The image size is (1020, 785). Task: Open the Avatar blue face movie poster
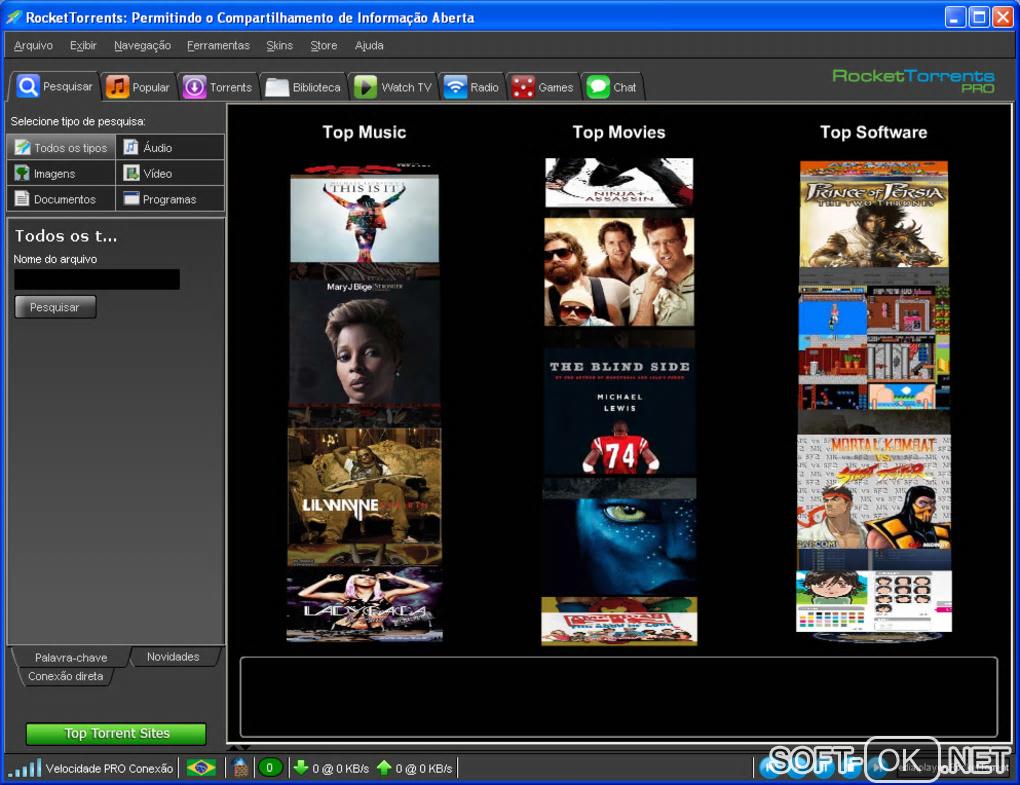click(x=619, y=547)
